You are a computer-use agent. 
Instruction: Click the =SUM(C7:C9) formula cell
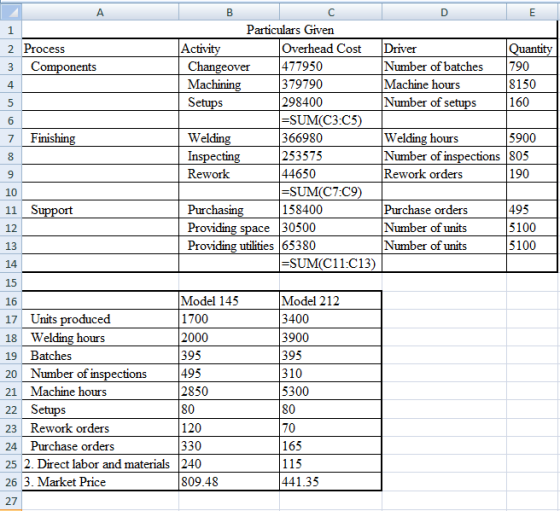[331, 192]
